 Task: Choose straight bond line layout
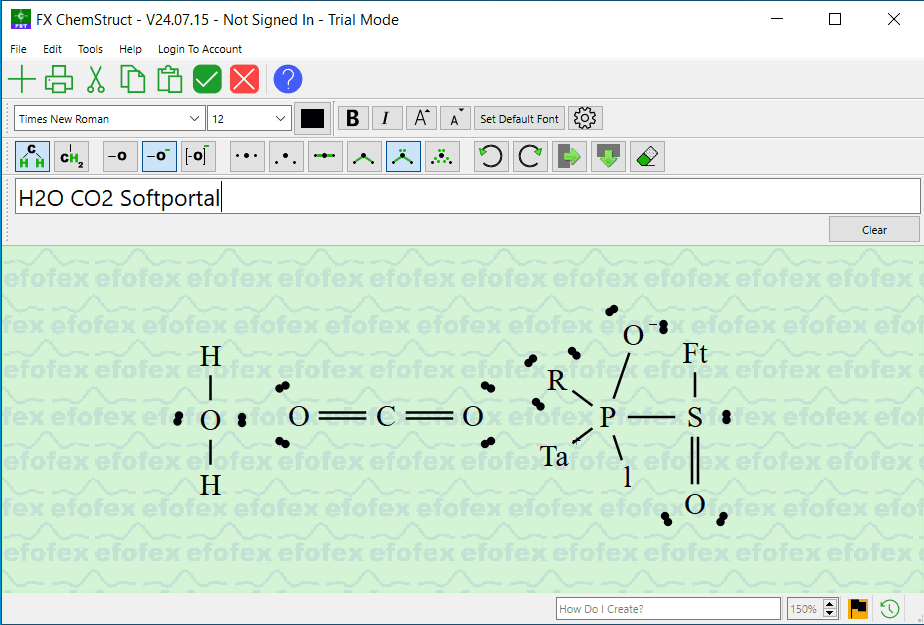tap(325, 157)
